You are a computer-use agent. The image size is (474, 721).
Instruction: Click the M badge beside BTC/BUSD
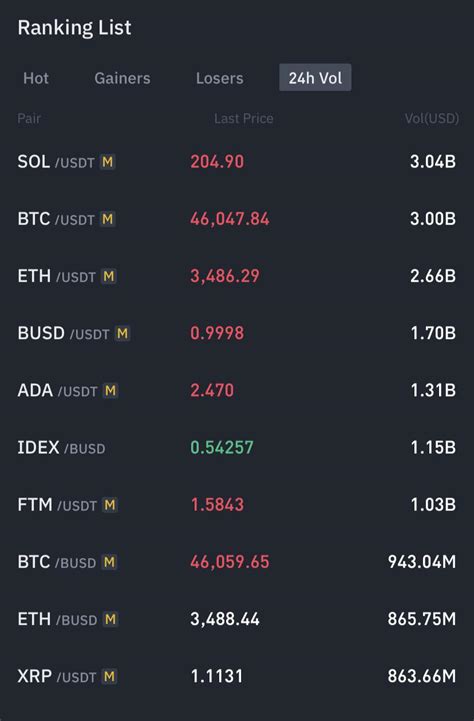tap(109, 562)
